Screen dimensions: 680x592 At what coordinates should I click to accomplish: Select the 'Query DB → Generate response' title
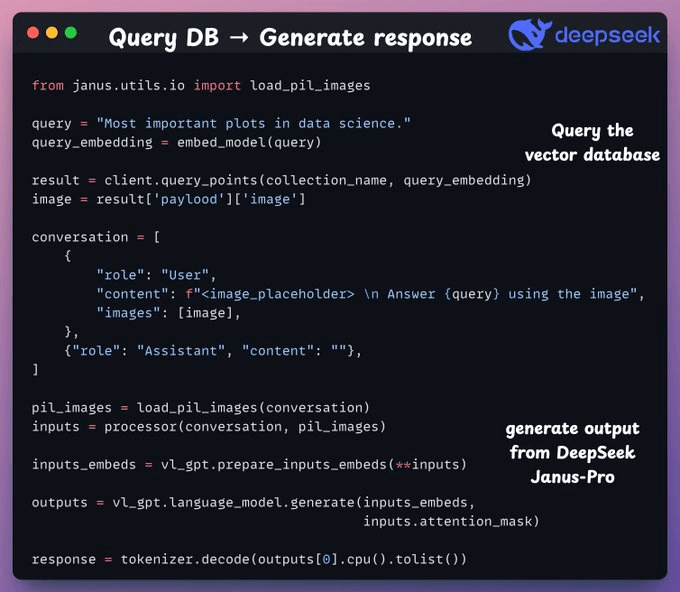[x=290, y=38]
